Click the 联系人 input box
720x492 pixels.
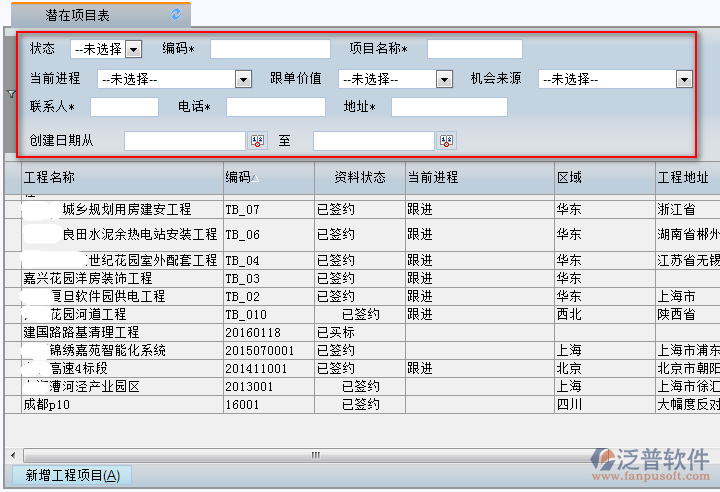125,107
